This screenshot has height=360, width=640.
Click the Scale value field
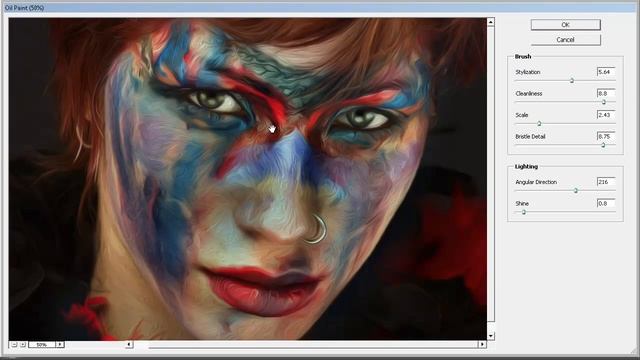pos(606,115)
